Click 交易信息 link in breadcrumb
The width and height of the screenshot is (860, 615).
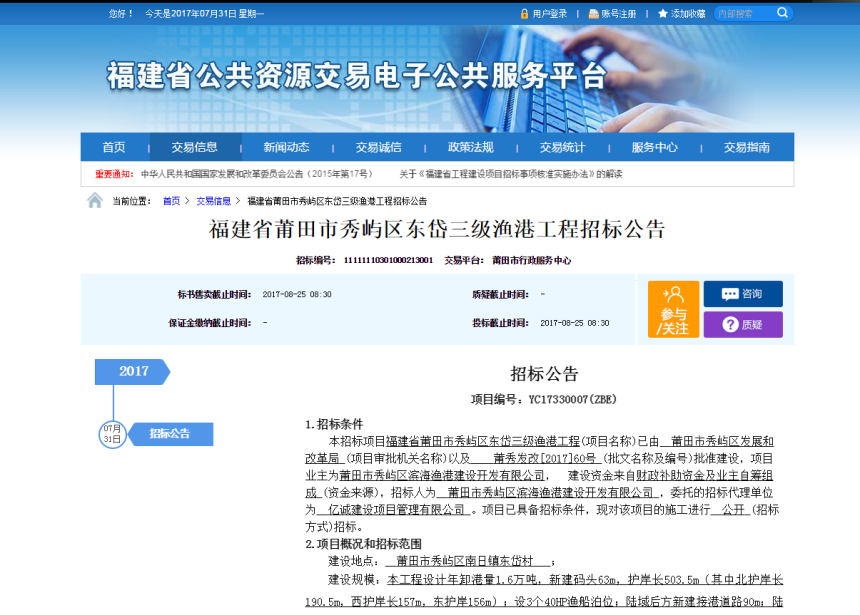click(213, 201)
